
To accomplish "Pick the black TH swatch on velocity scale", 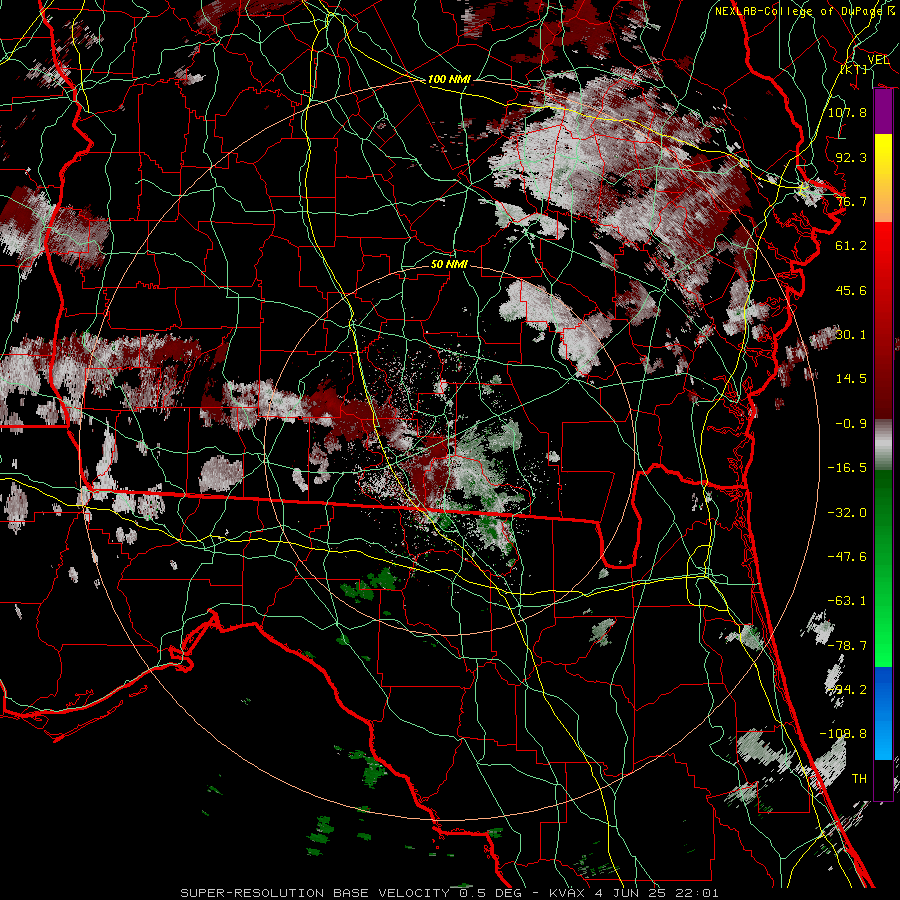I will pos(883,779).
